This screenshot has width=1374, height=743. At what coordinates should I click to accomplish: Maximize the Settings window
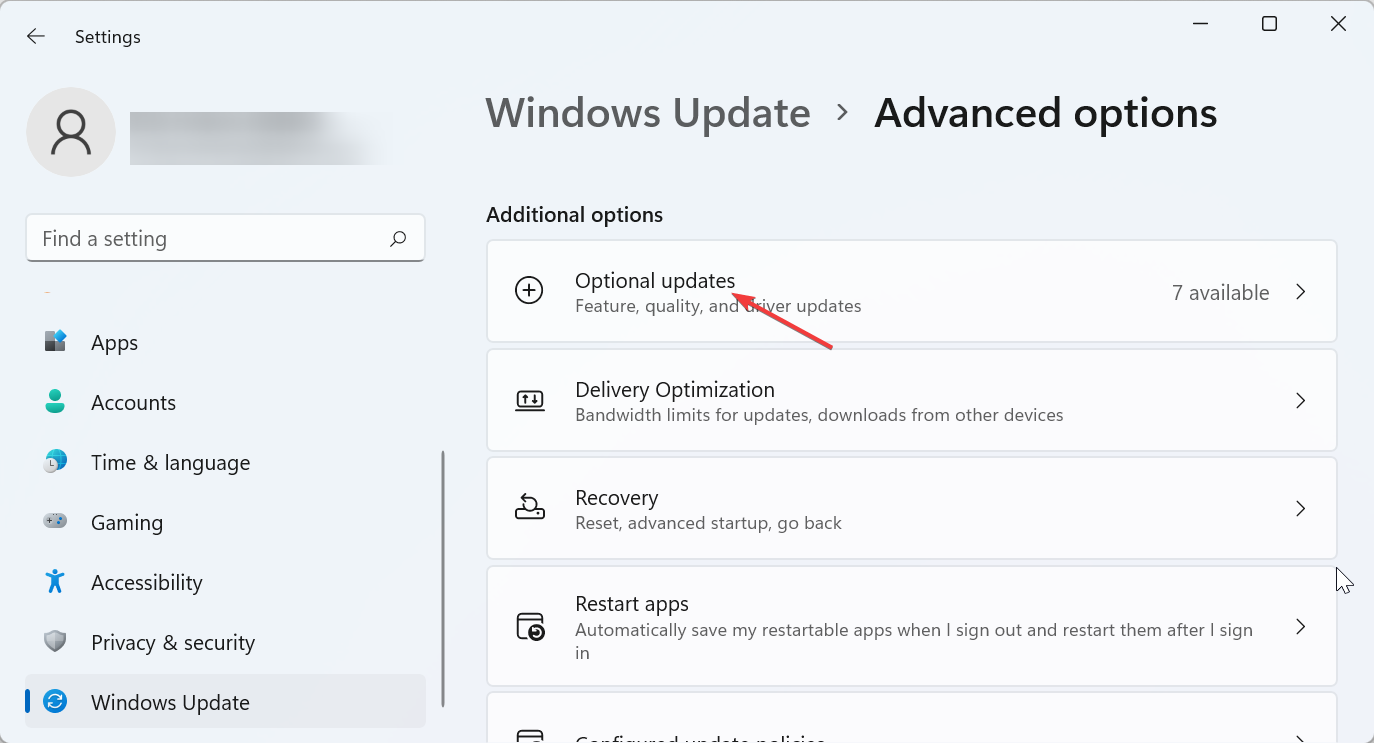[x=1269, y=24]
